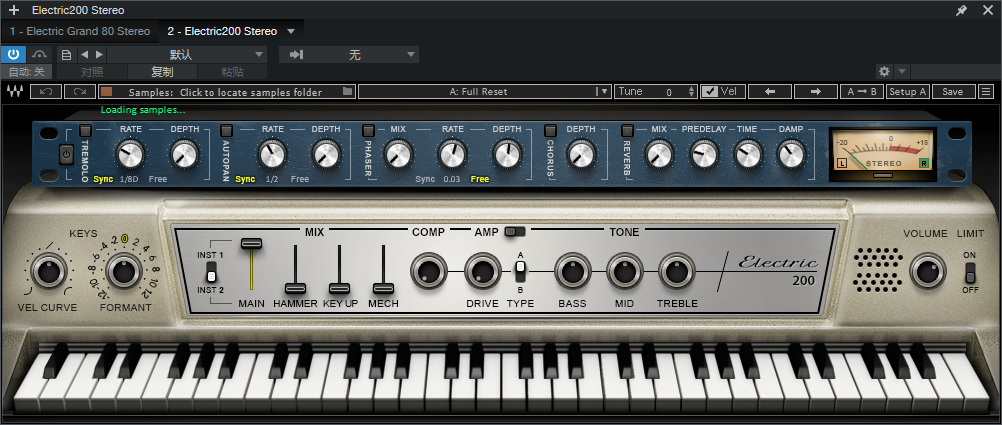Click the orange samples status square
The width and height of the screenshot is (1002, 425).
[x=106, y=91]
